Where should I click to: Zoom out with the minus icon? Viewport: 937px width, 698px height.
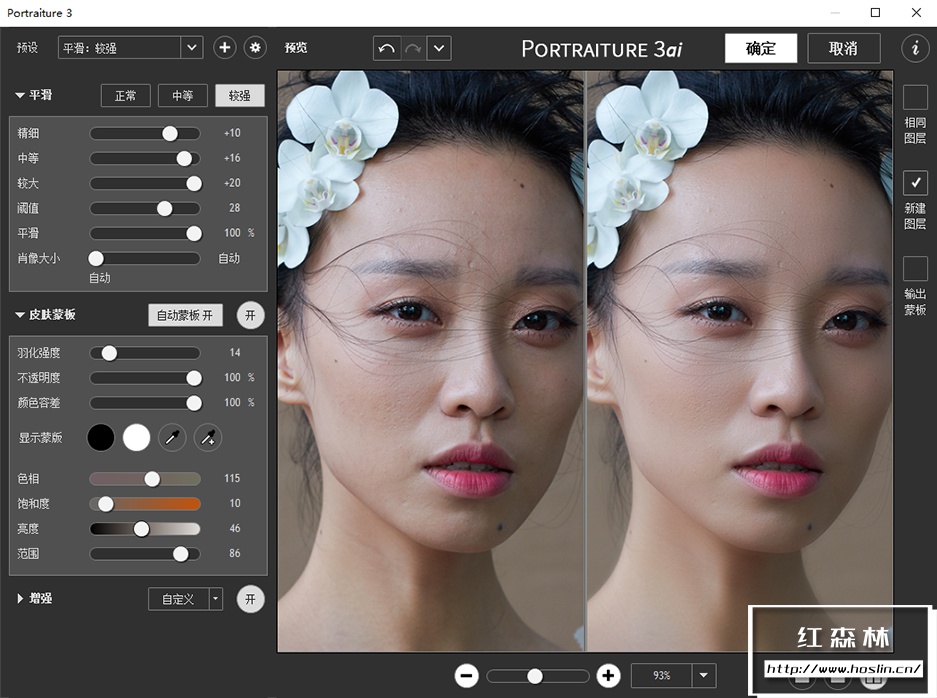(466, 676)
